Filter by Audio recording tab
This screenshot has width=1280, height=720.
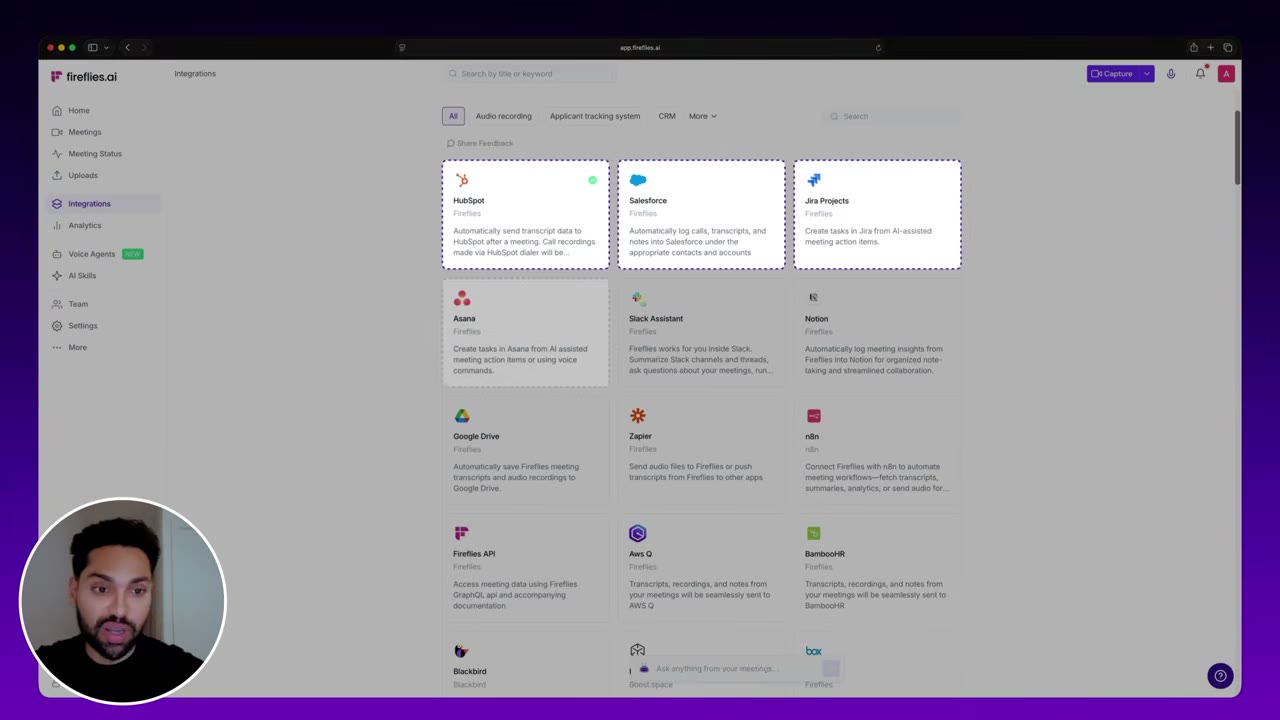coord(503,116)
